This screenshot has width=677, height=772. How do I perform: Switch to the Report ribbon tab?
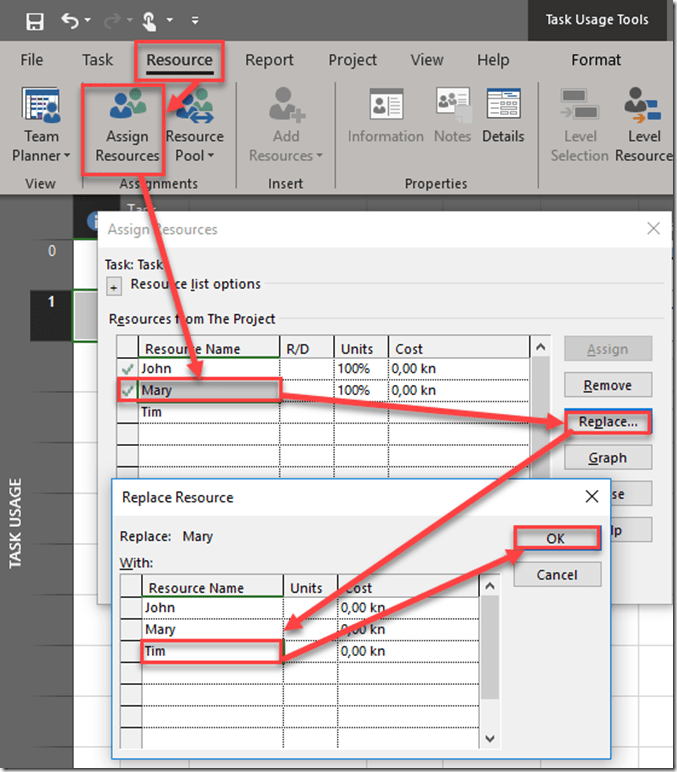point(269,60)
